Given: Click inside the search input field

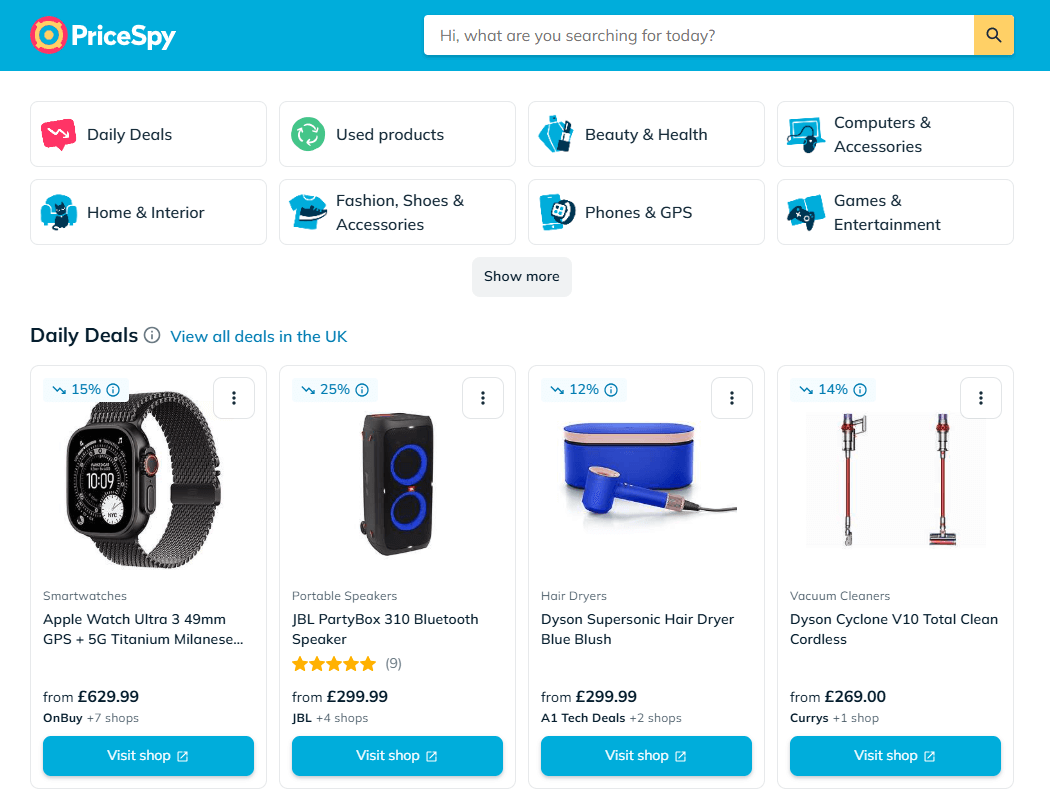Looking at the screenshot, I should (700, 35).
